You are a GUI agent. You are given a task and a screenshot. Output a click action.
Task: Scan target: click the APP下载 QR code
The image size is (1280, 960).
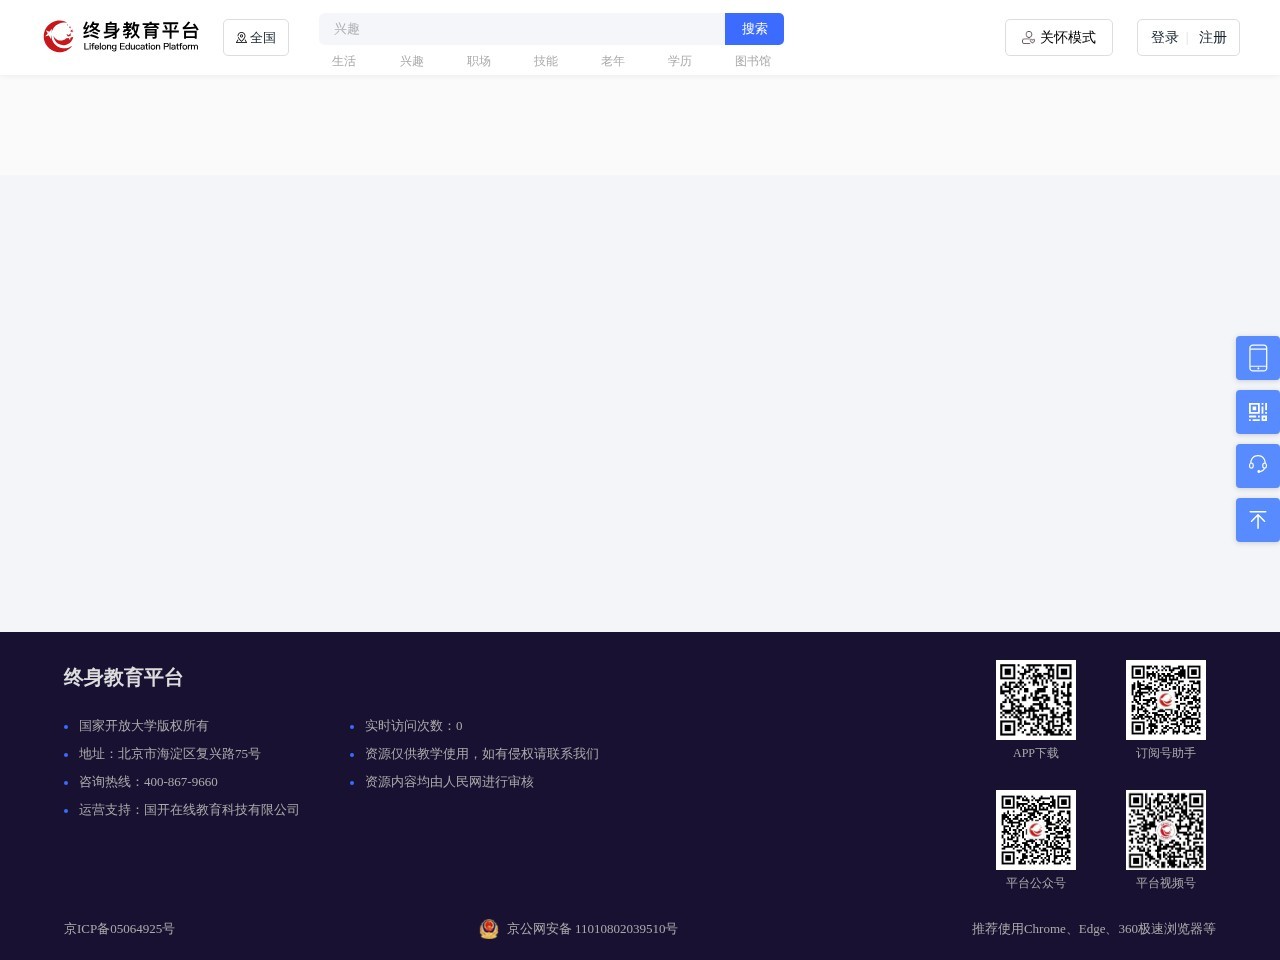1035,699
